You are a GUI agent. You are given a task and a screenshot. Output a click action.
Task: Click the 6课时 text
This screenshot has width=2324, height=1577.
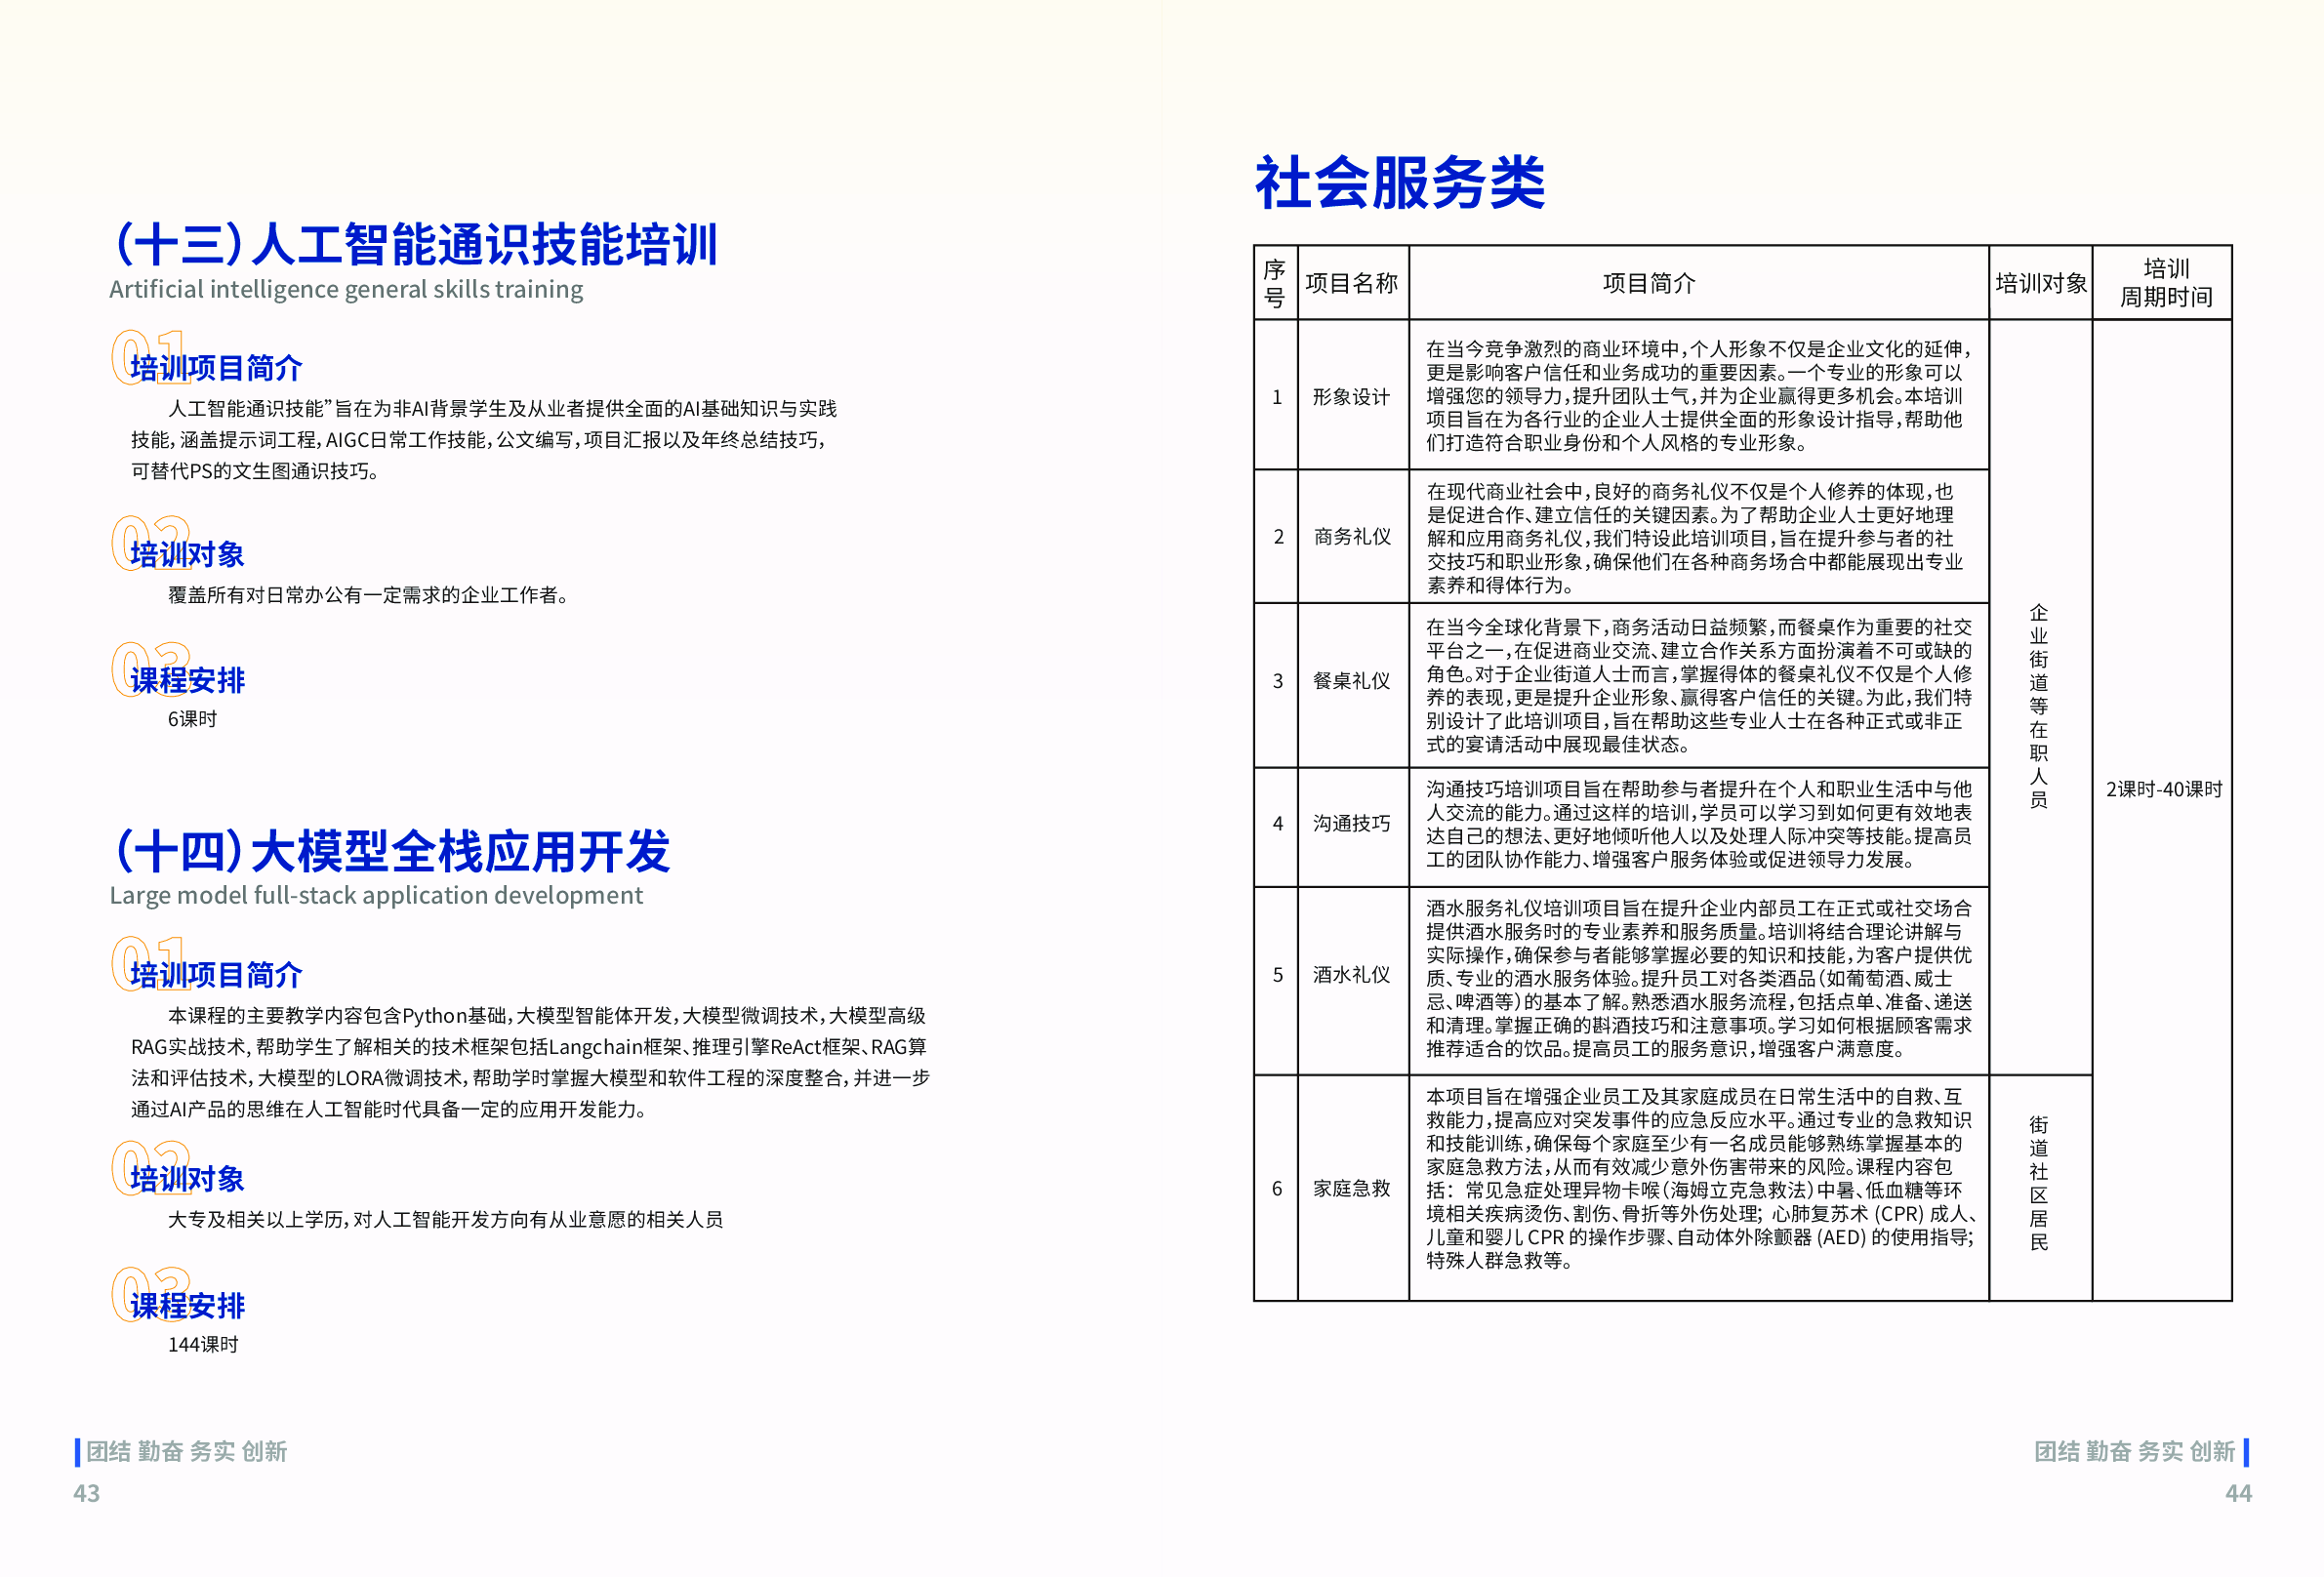[x=192, y=719]
